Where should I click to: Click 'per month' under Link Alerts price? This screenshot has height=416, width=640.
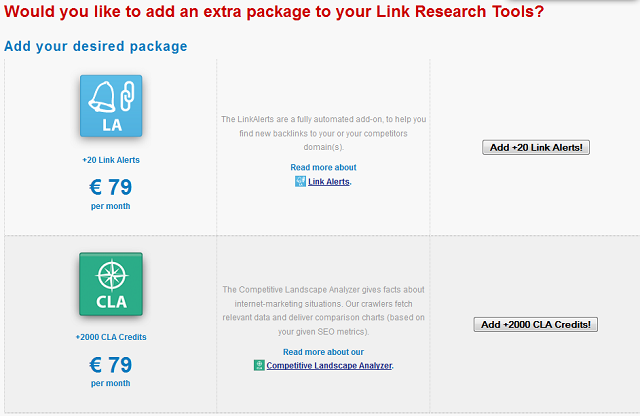point(111,206)
